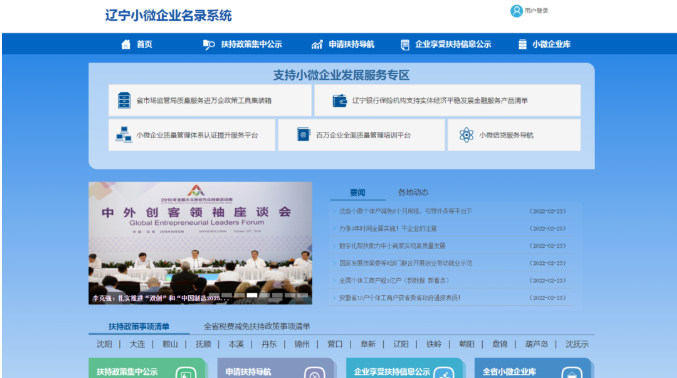Click the 中外创客领袖座谈会 carousel image
Image resolution: width=677 pixels, height=378 pixels.
200,243
